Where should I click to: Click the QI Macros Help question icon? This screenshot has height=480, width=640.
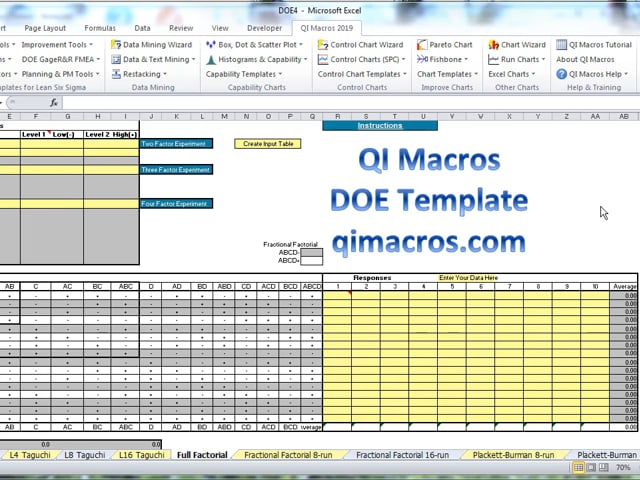coord(562,74)
